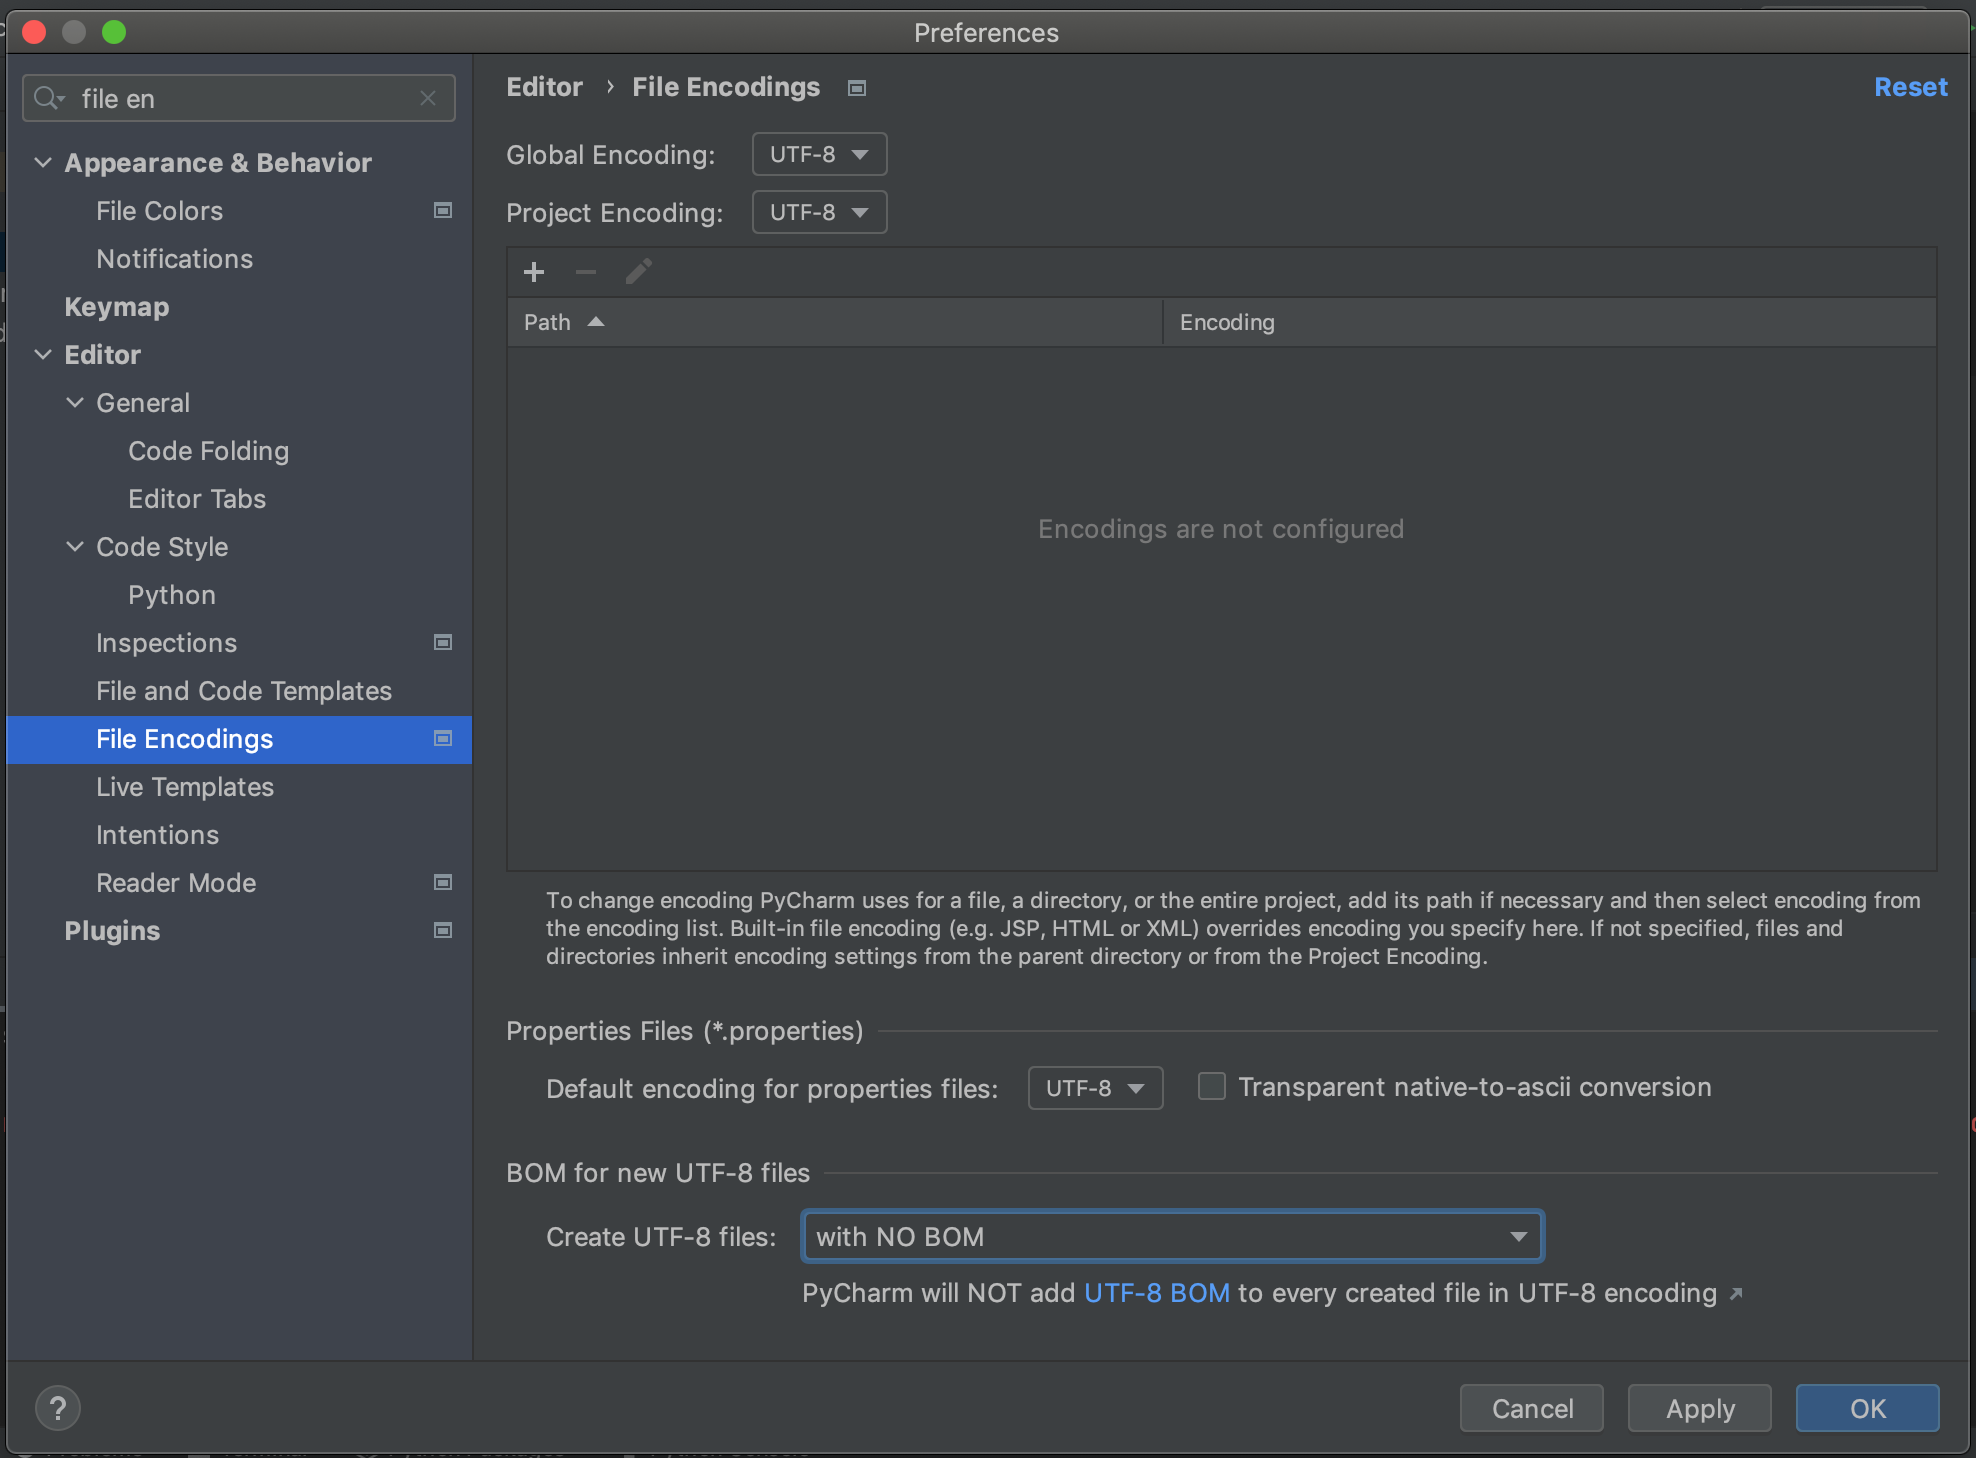Click the icon after File Encodings breadcrumb
This screenshot has width=1976, height=1458.
(856, 88)
